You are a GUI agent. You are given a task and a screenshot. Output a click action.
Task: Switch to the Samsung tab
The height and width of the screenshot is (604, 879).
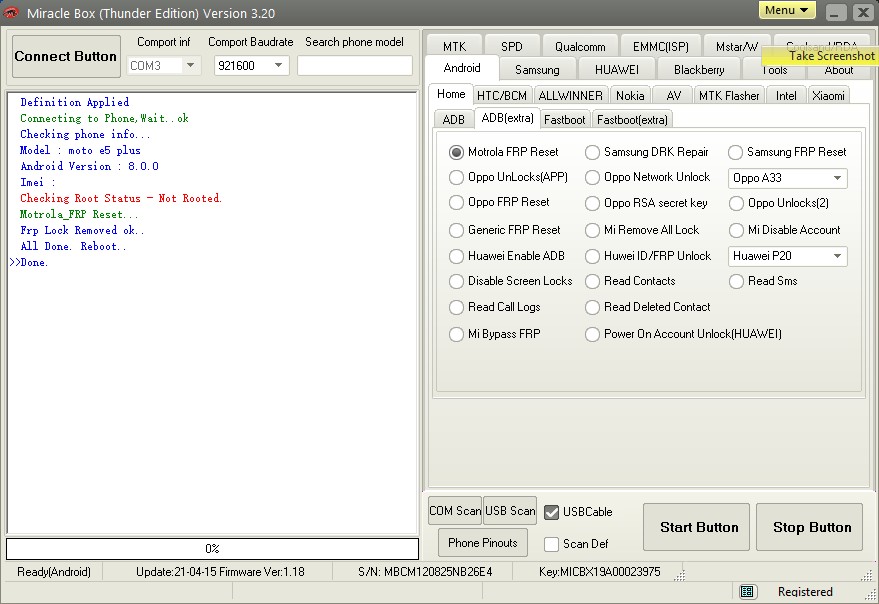click(537, 70)
